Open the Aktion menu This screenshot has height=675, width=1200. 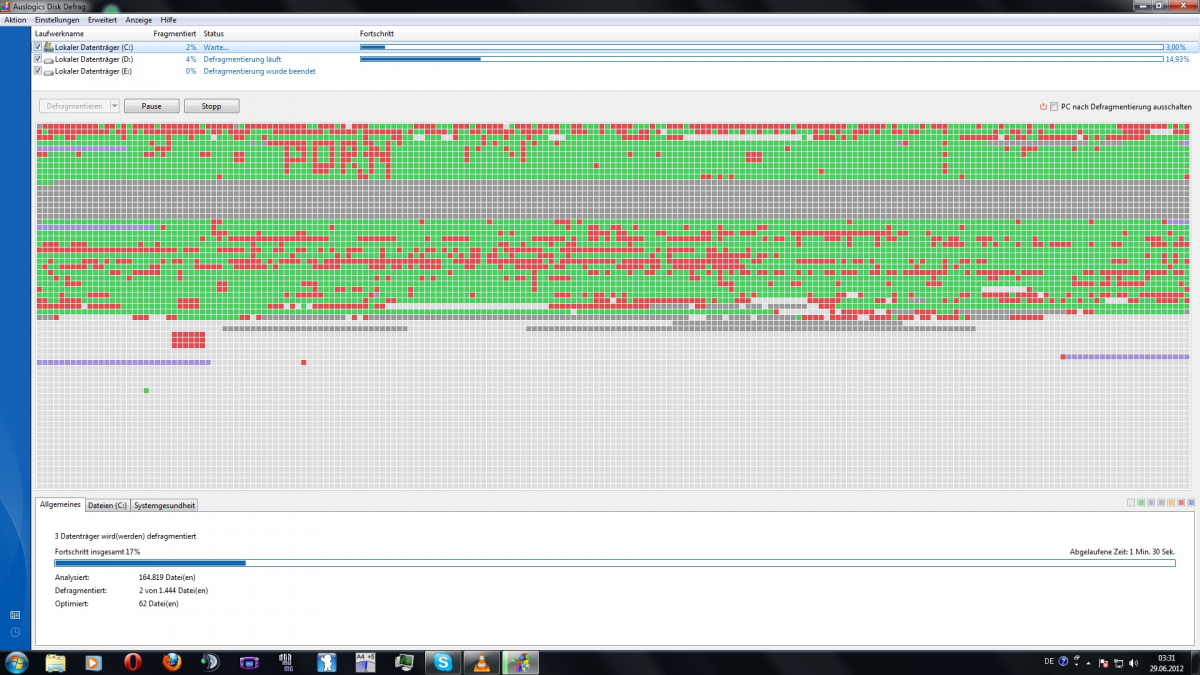point(15,20)
